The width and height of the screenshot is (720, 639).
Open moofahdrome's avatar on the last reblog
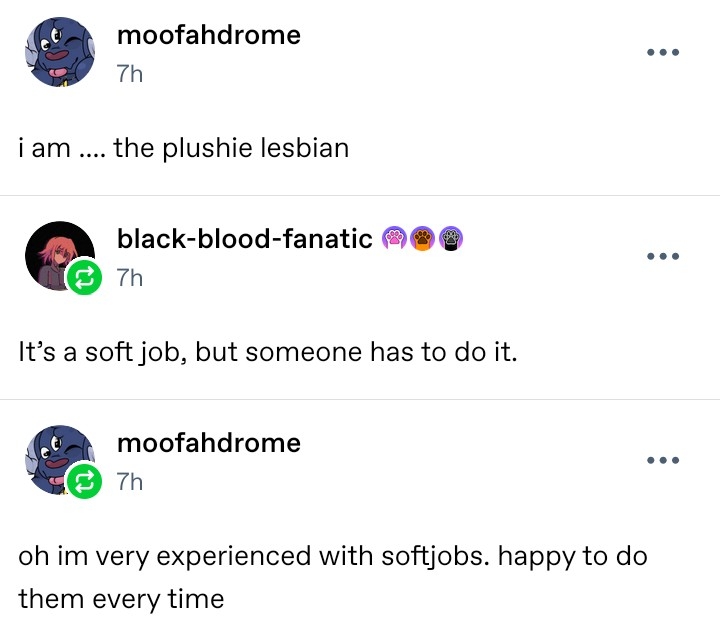coord(55,458)
